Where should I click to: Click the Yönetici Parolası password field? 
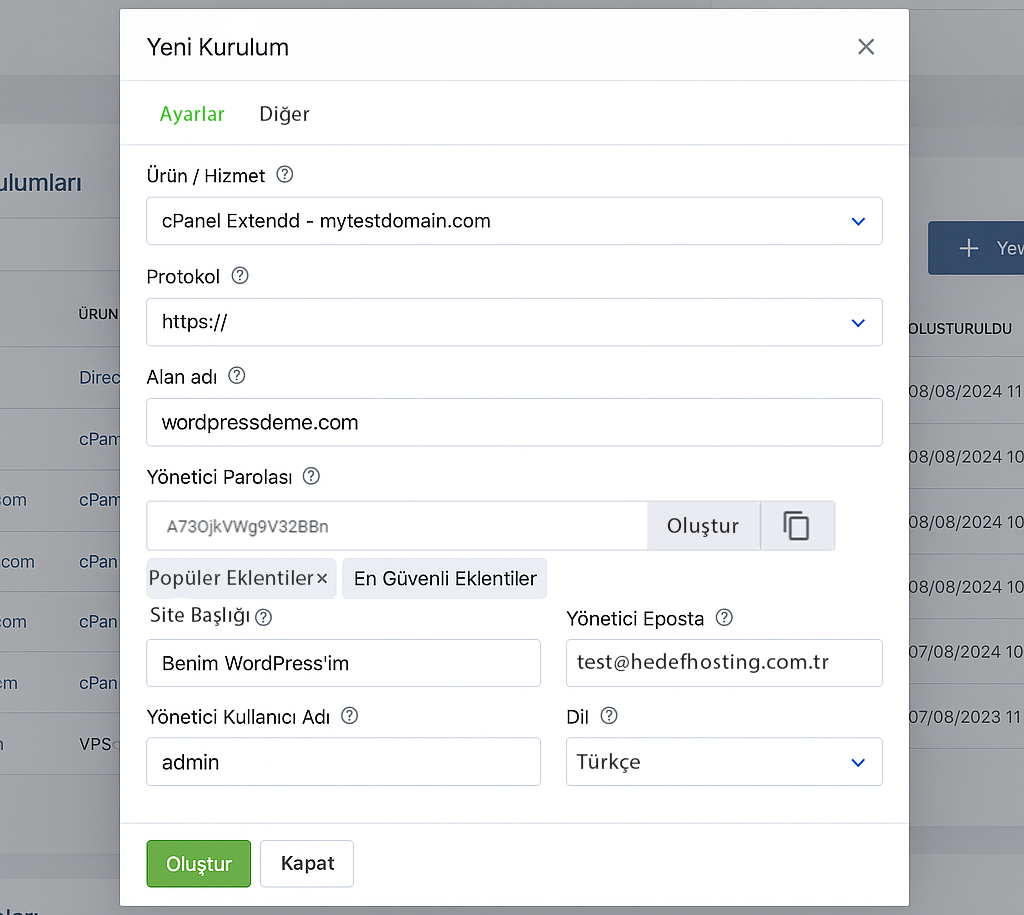[x=397, y=526]
